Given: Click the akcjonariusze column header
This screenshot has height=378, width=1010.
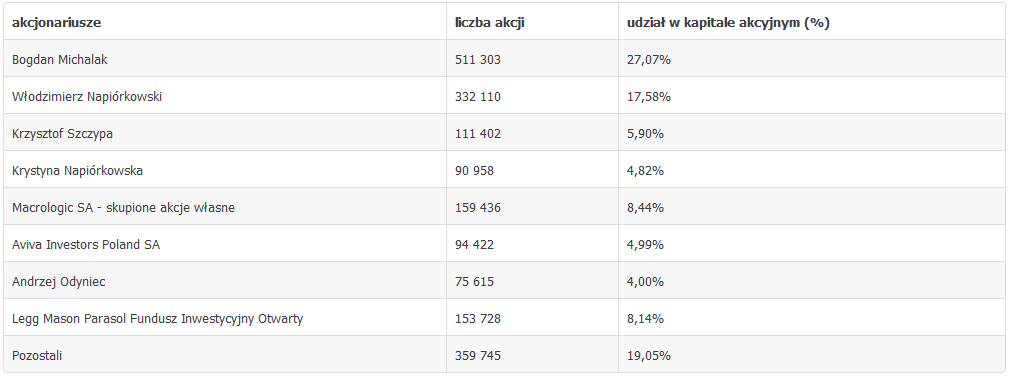Looking at the screenshot, I should (x=57, y=23).
